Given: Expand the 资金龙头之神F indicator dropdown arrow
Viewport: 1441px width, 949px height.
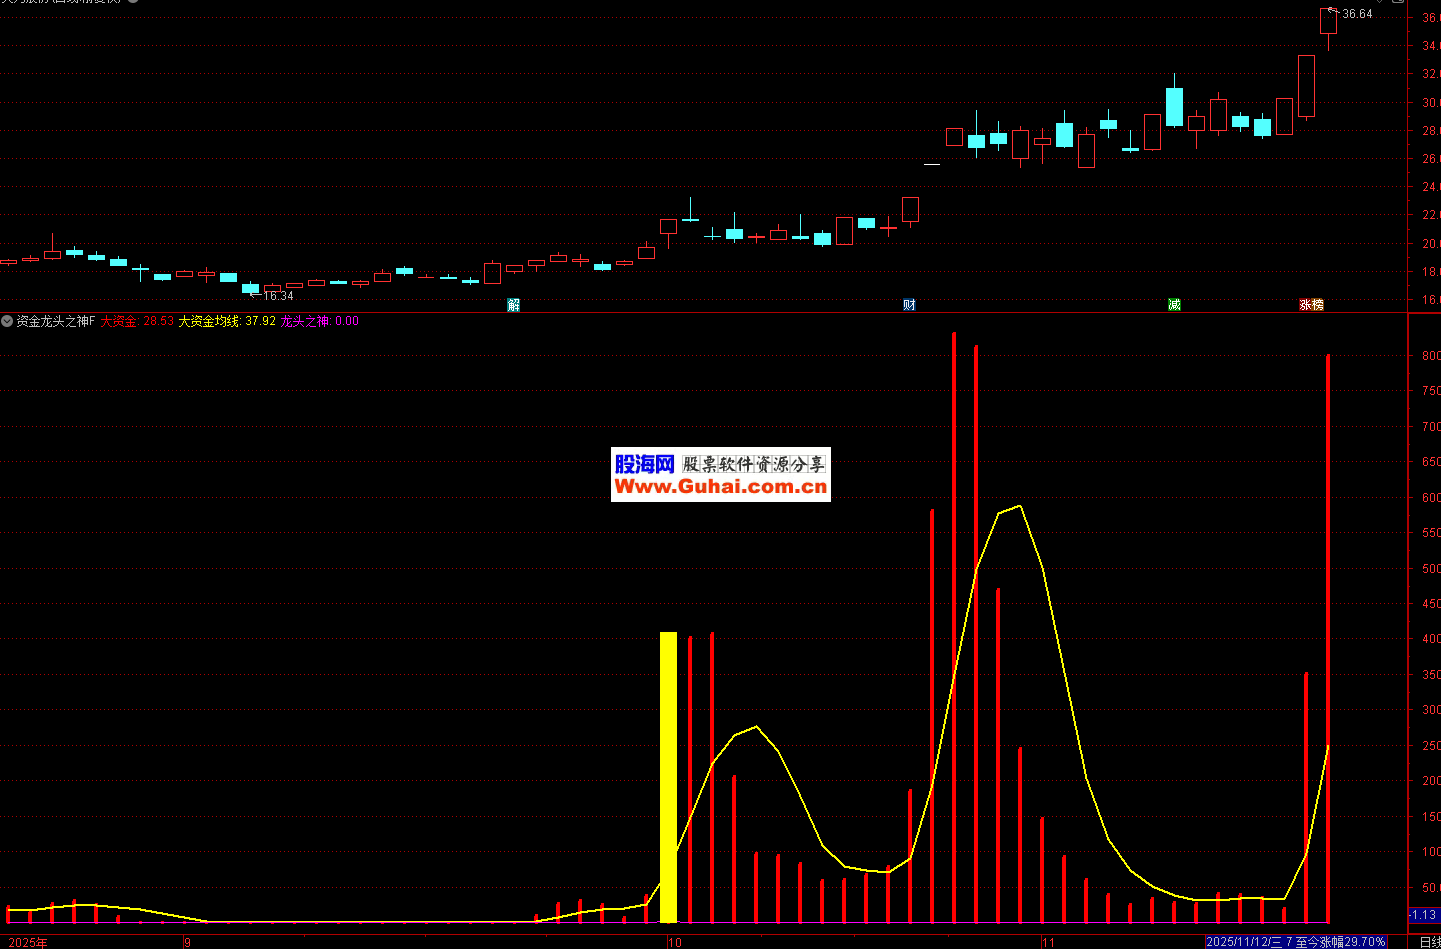Looking at the screenshot, I should point(7,321).
